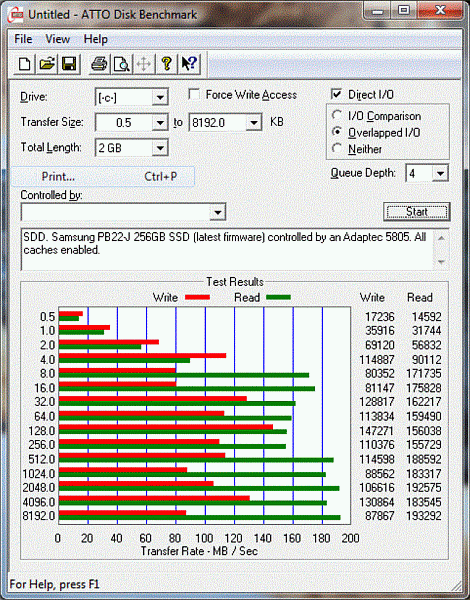This screenshot has width=470, height=600.
Task: Open the View menu
Action: (x=57, y=39)
